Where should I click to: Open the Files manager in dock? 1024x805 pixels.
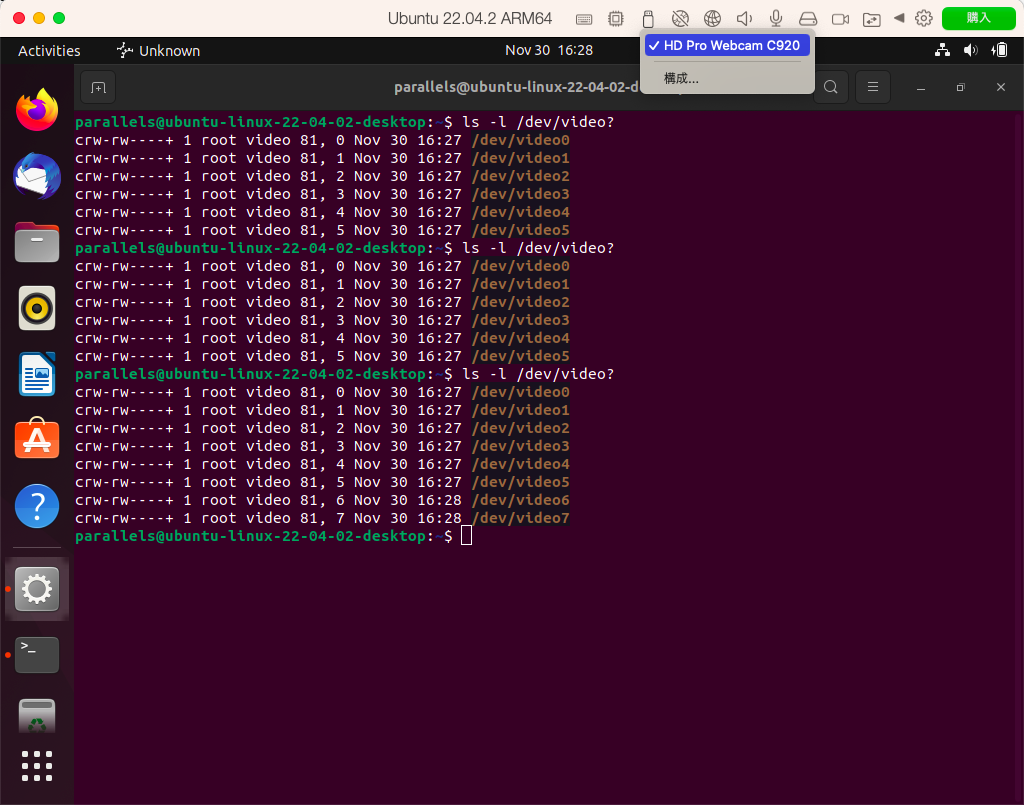[x=37, y=242]
